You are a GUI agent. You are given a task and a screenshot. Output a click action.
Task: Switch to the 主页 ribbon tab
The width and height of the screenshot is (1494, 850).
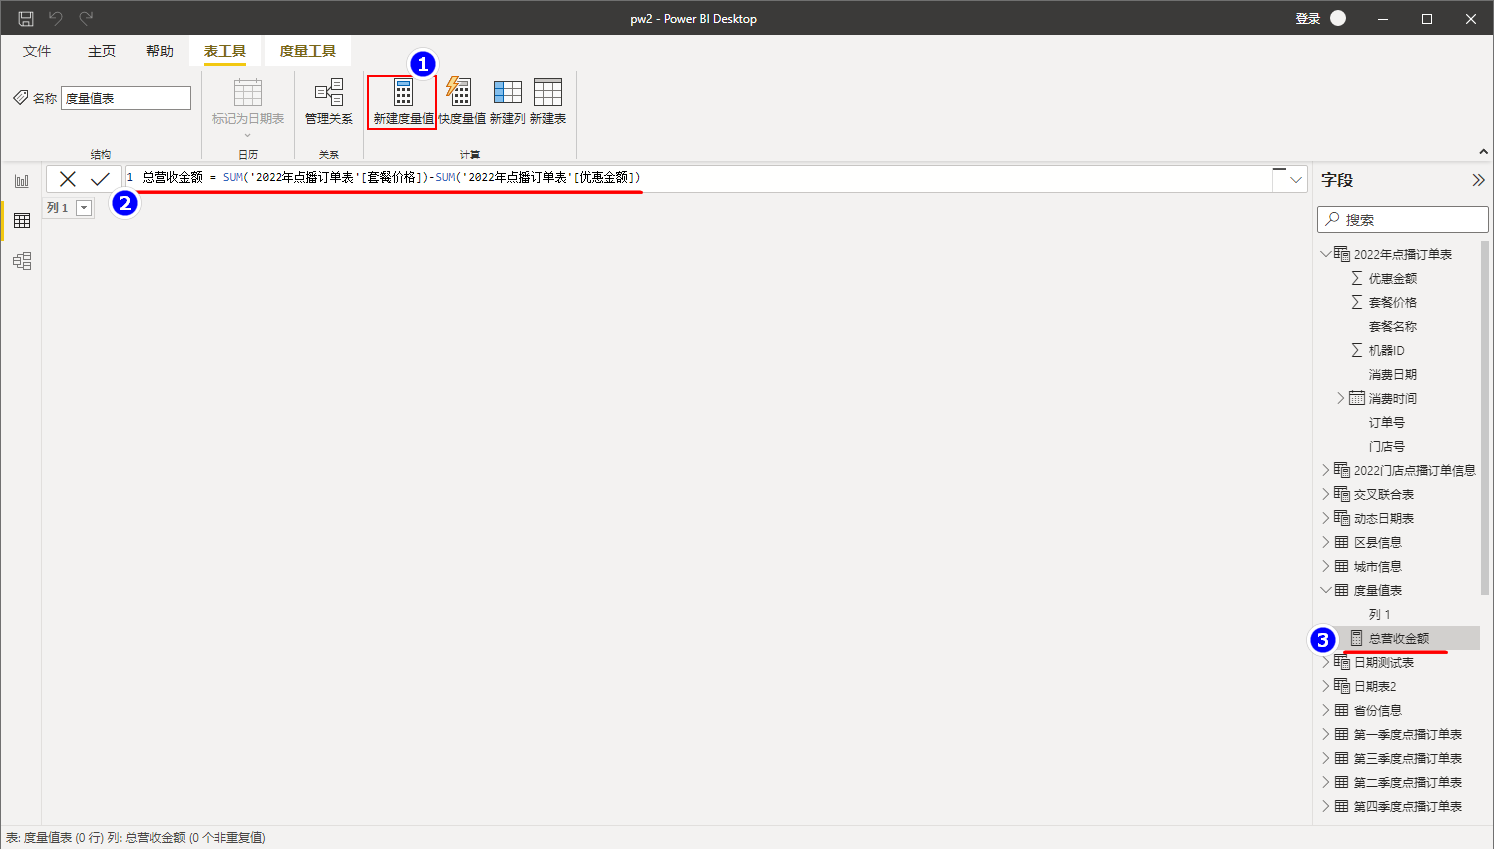tap(102, 51)
